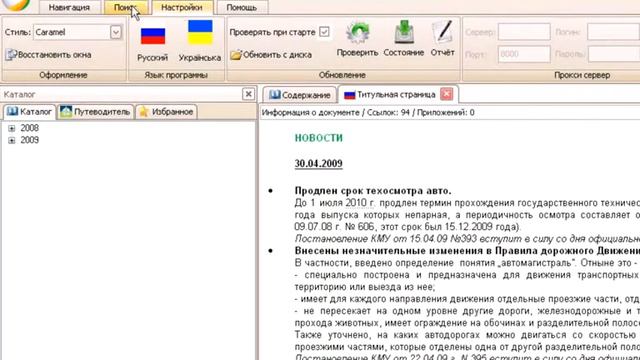
Task: Select the 2009 catalog entry
Action: tap(30, 140)
